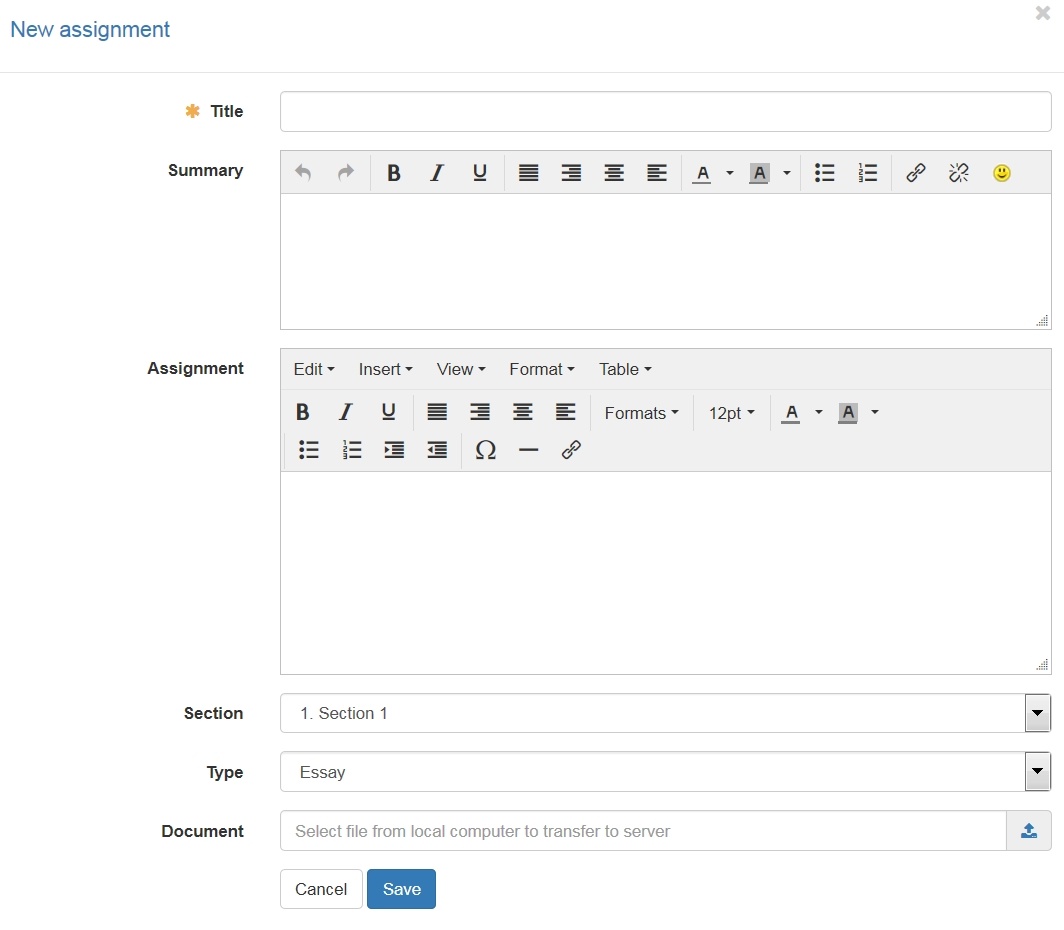Click into the Title input field
1064x930 pixels.
tap(665, 111)
